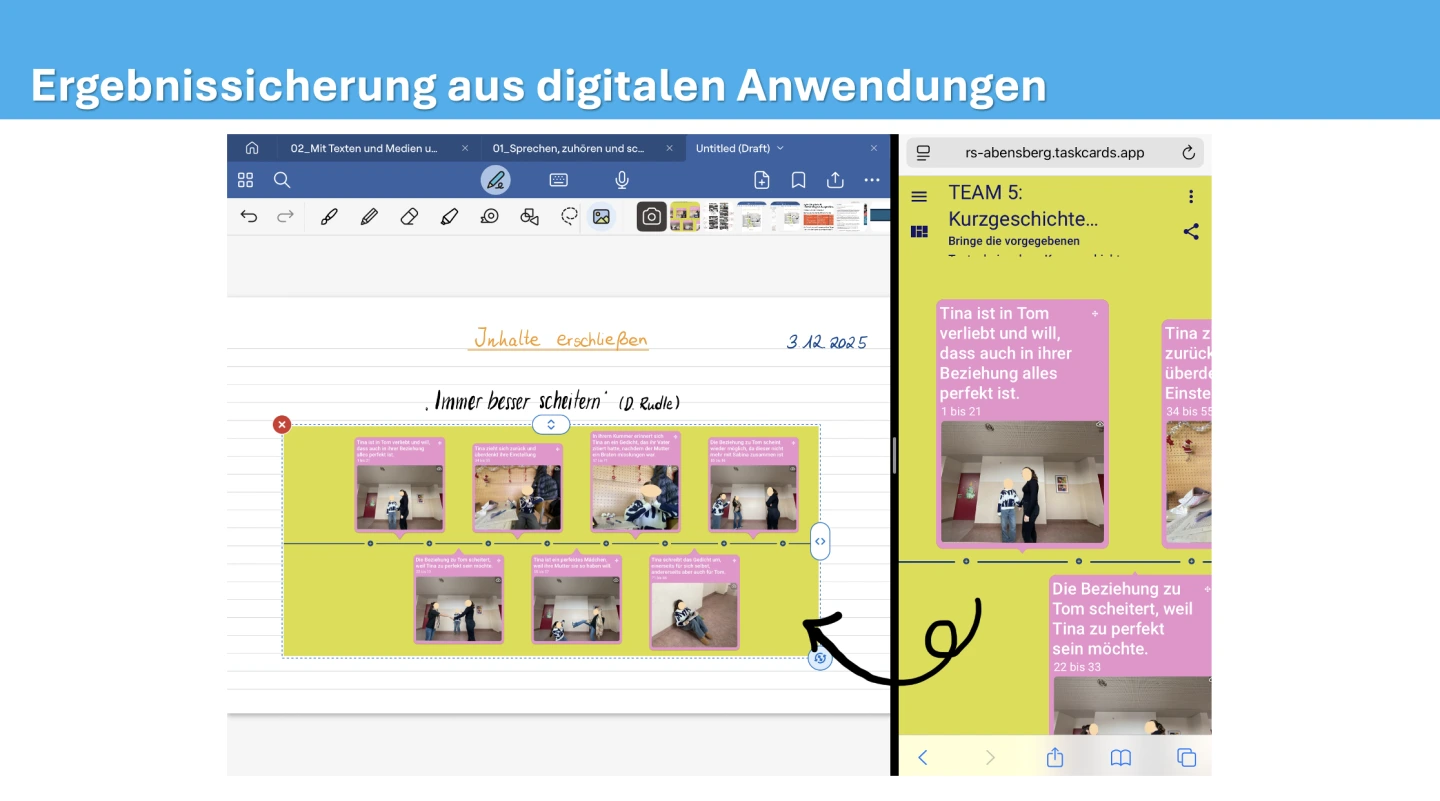Activate the lasso selection tool

click(x=569, y=217)
